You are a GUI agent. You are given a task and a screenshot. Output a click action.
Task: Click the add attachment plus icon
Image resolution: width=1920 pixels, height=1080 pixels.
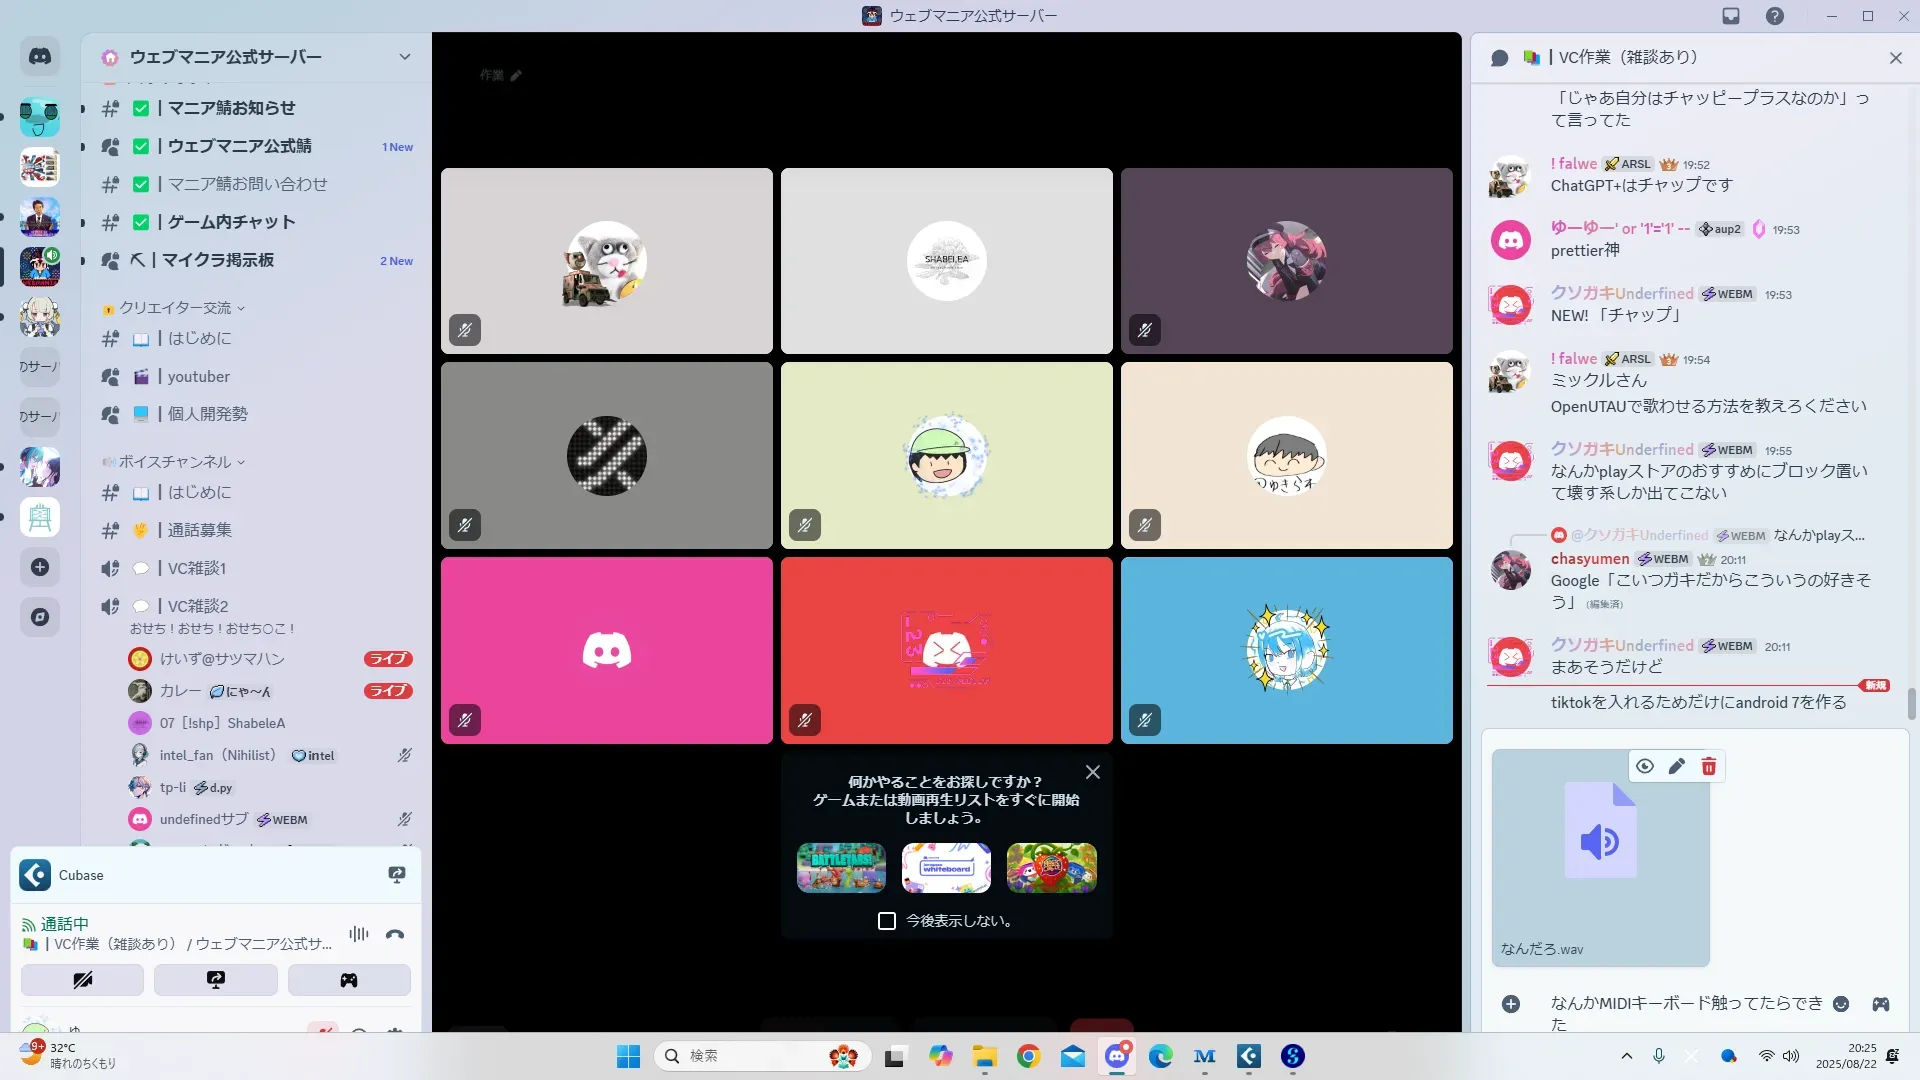click(x=1511, y=1004)
